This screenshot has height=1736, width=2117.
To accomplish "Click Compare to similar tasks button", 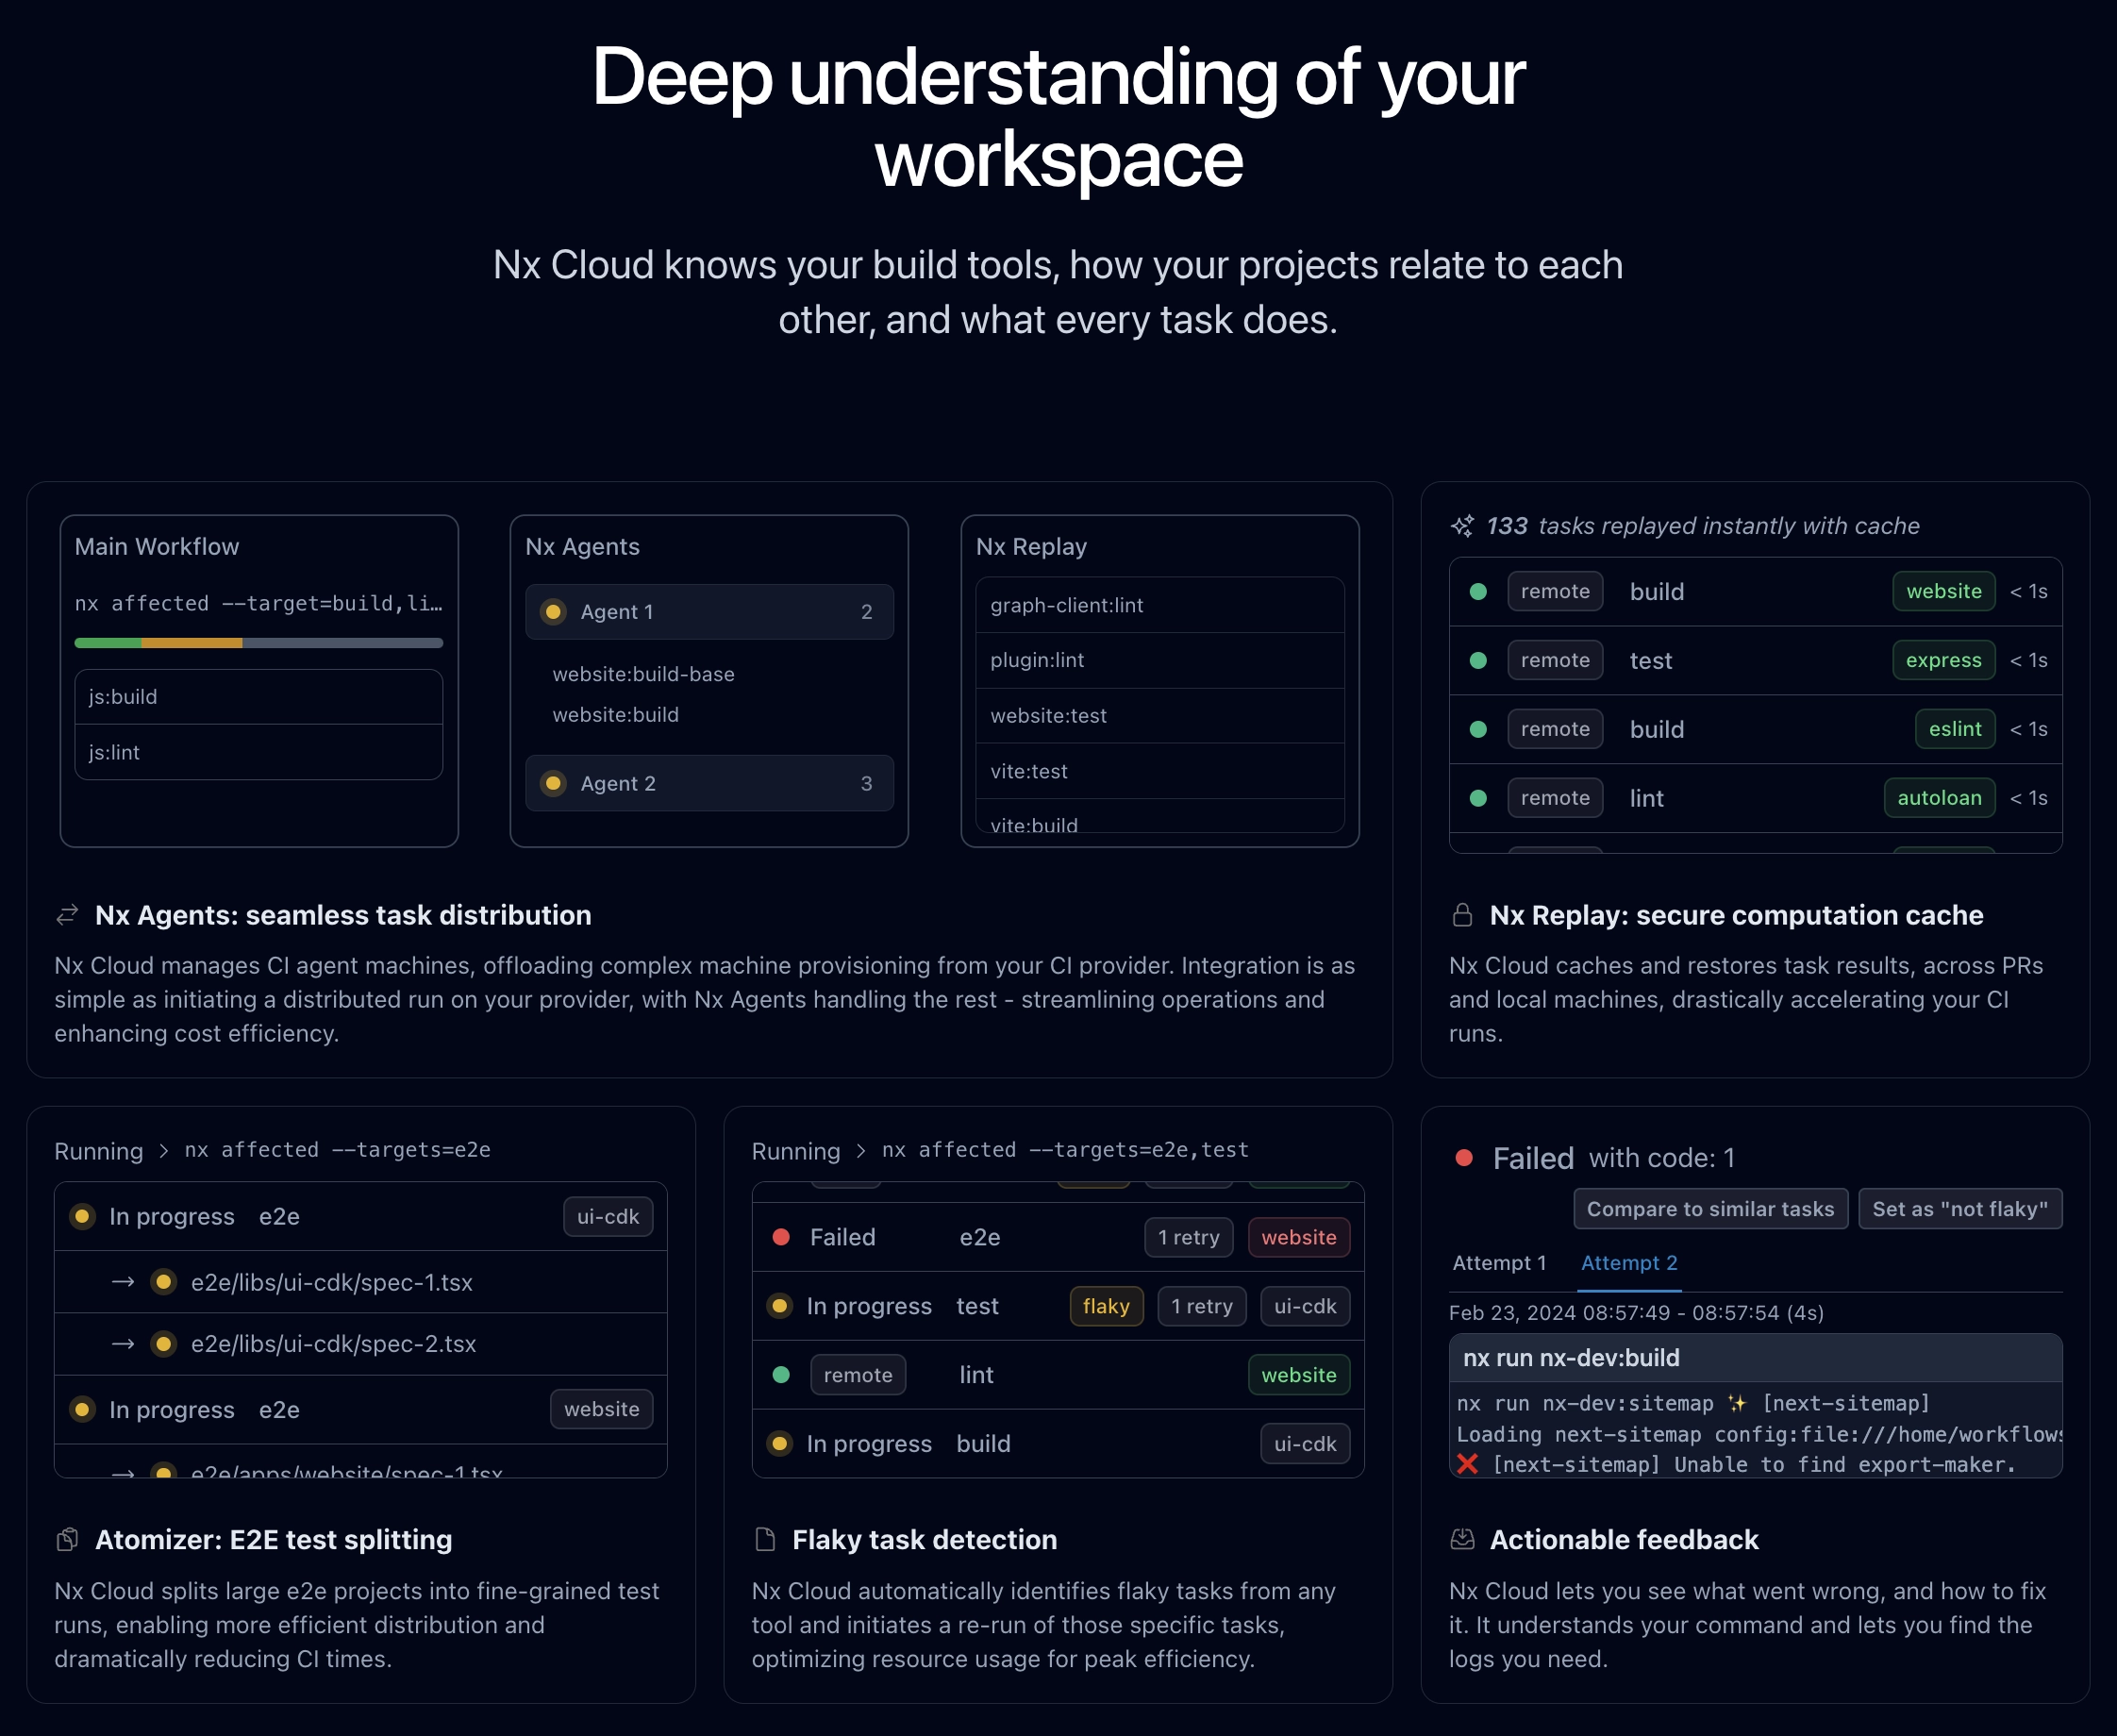I will [1709, 1209].
